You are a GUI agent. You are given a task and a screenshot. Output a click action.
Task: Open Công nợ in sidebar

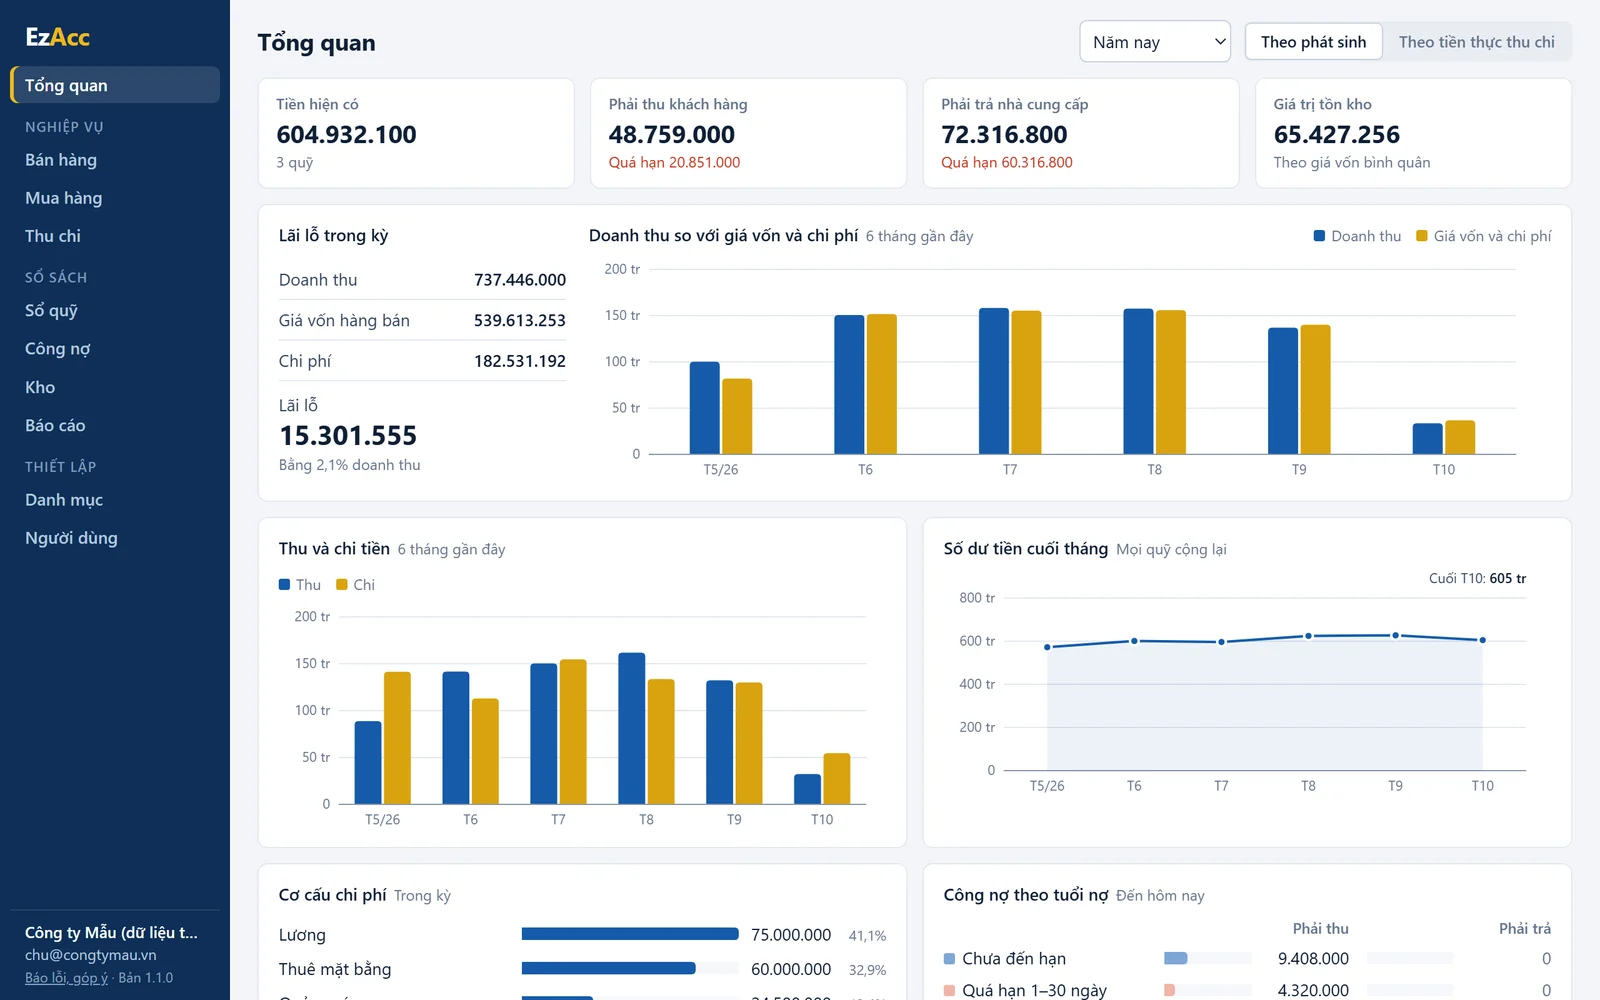[x=115, y=349]
